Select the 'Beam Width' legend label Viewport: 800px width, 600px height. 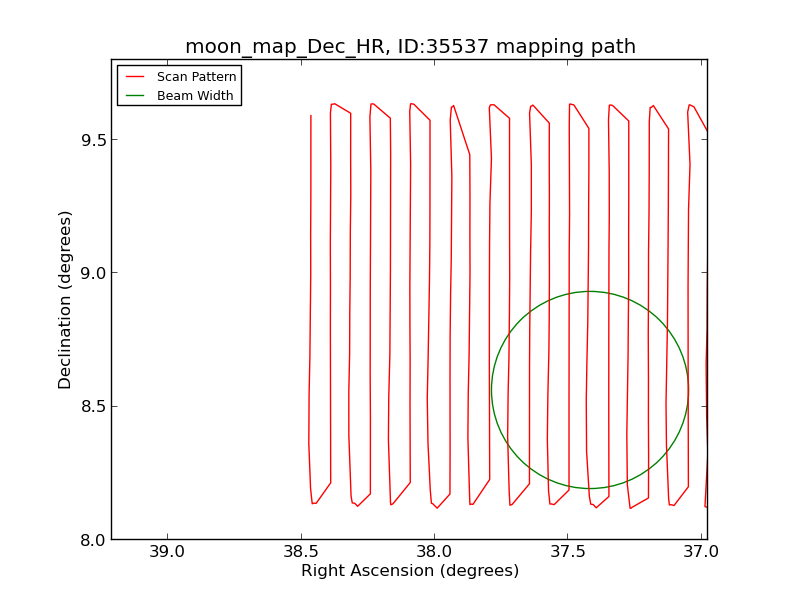(x=195, y=95)
